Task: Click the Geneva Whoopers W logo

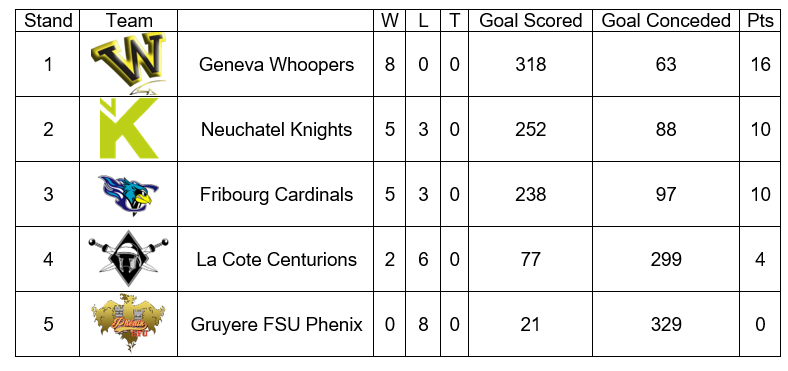Action: point(129,64)
